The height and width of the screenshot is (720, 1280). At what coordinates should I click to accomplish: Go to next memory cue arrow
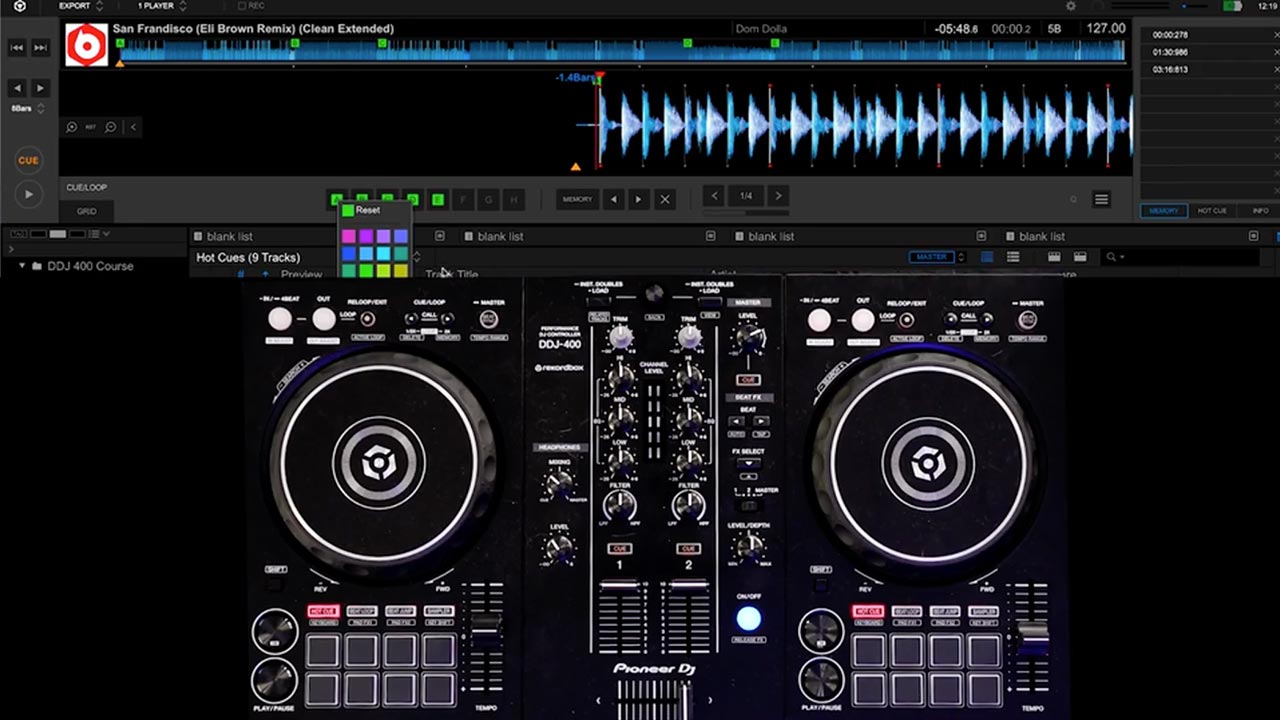pos(638,200)
